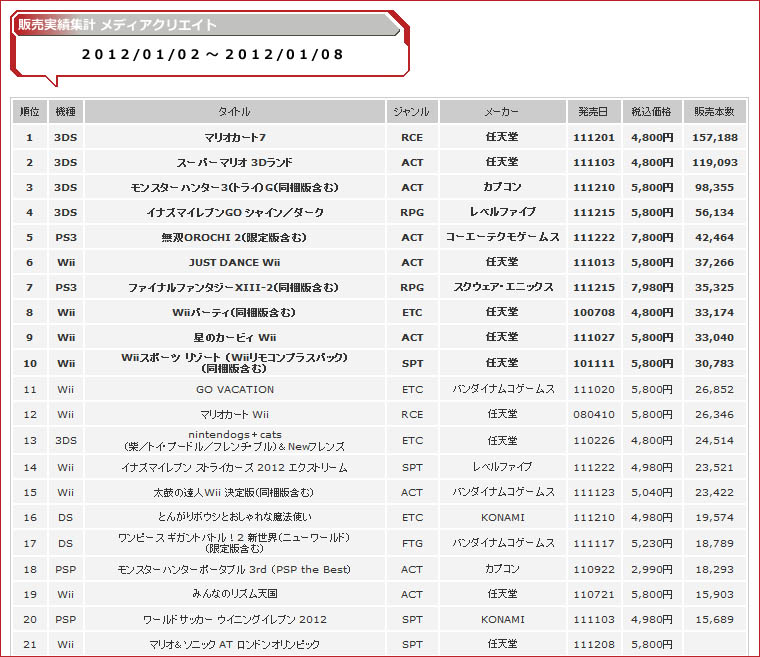Select the title 星のカービィ Wii
The height and width of the screenshot is (657, 760).
tap(235, 337)
